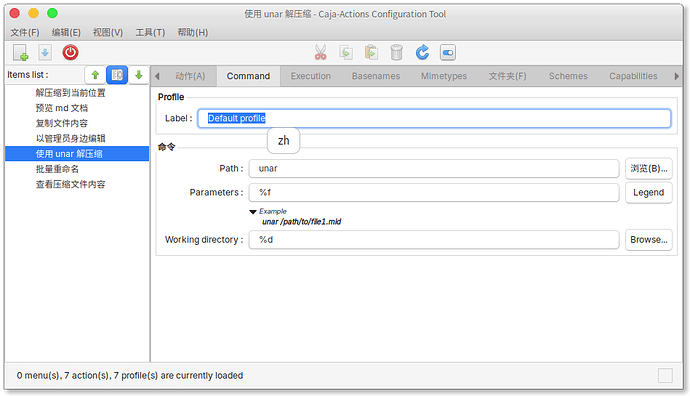The width and height of the screenshot is (690, 396).
Task: Click the Parameters input field
Action: (x=434, y=193)
